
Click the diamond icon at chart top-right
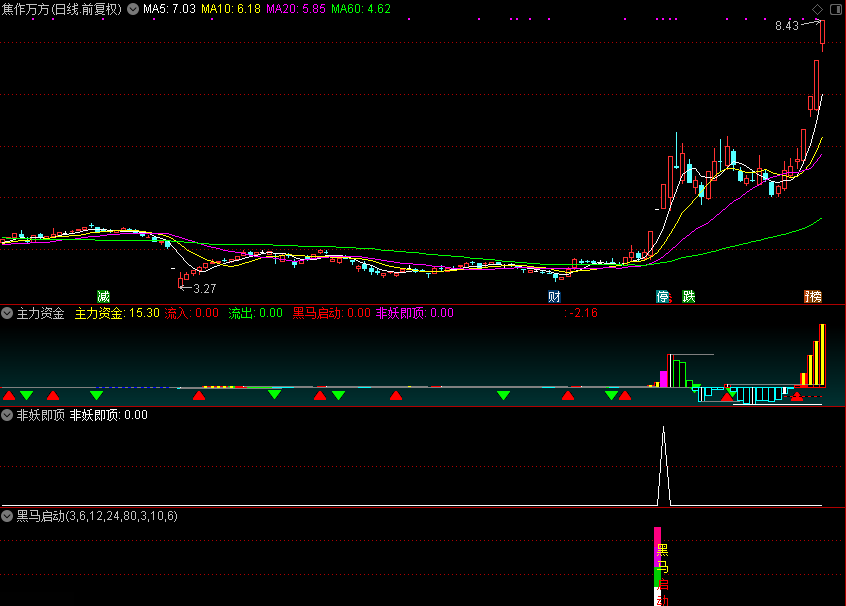tap(817, 9)
